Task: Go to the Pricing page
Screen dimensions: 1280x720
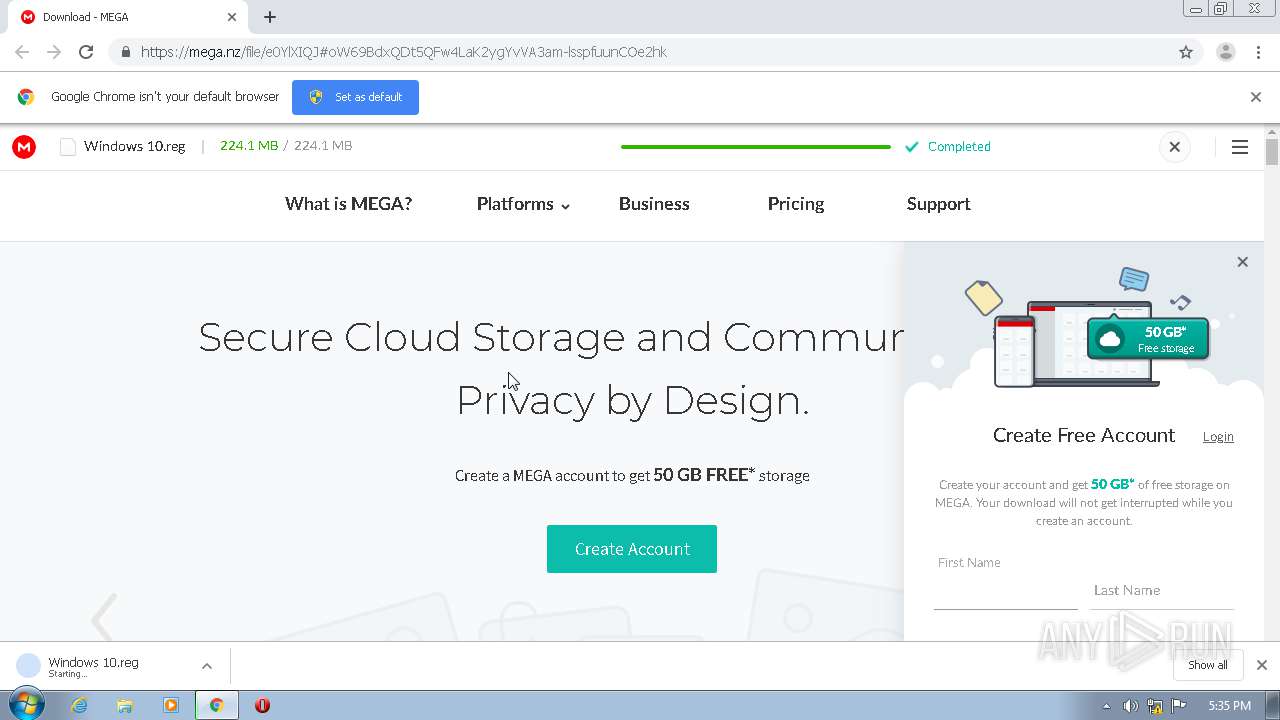Action: point(796,204)
